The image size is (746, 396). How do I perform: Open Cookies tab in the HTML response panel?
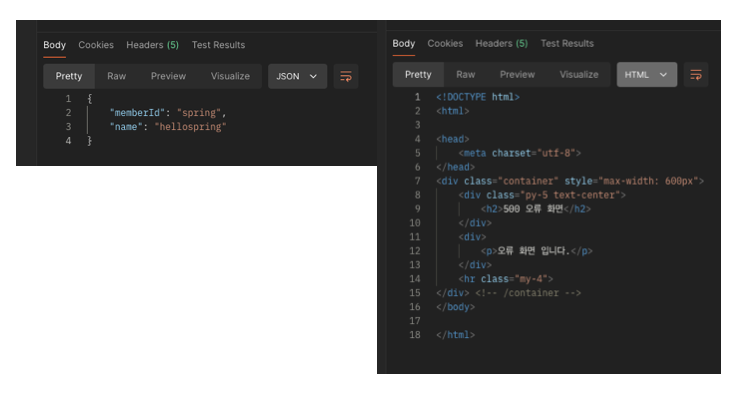pyautogui.click(x=445, y=43)
